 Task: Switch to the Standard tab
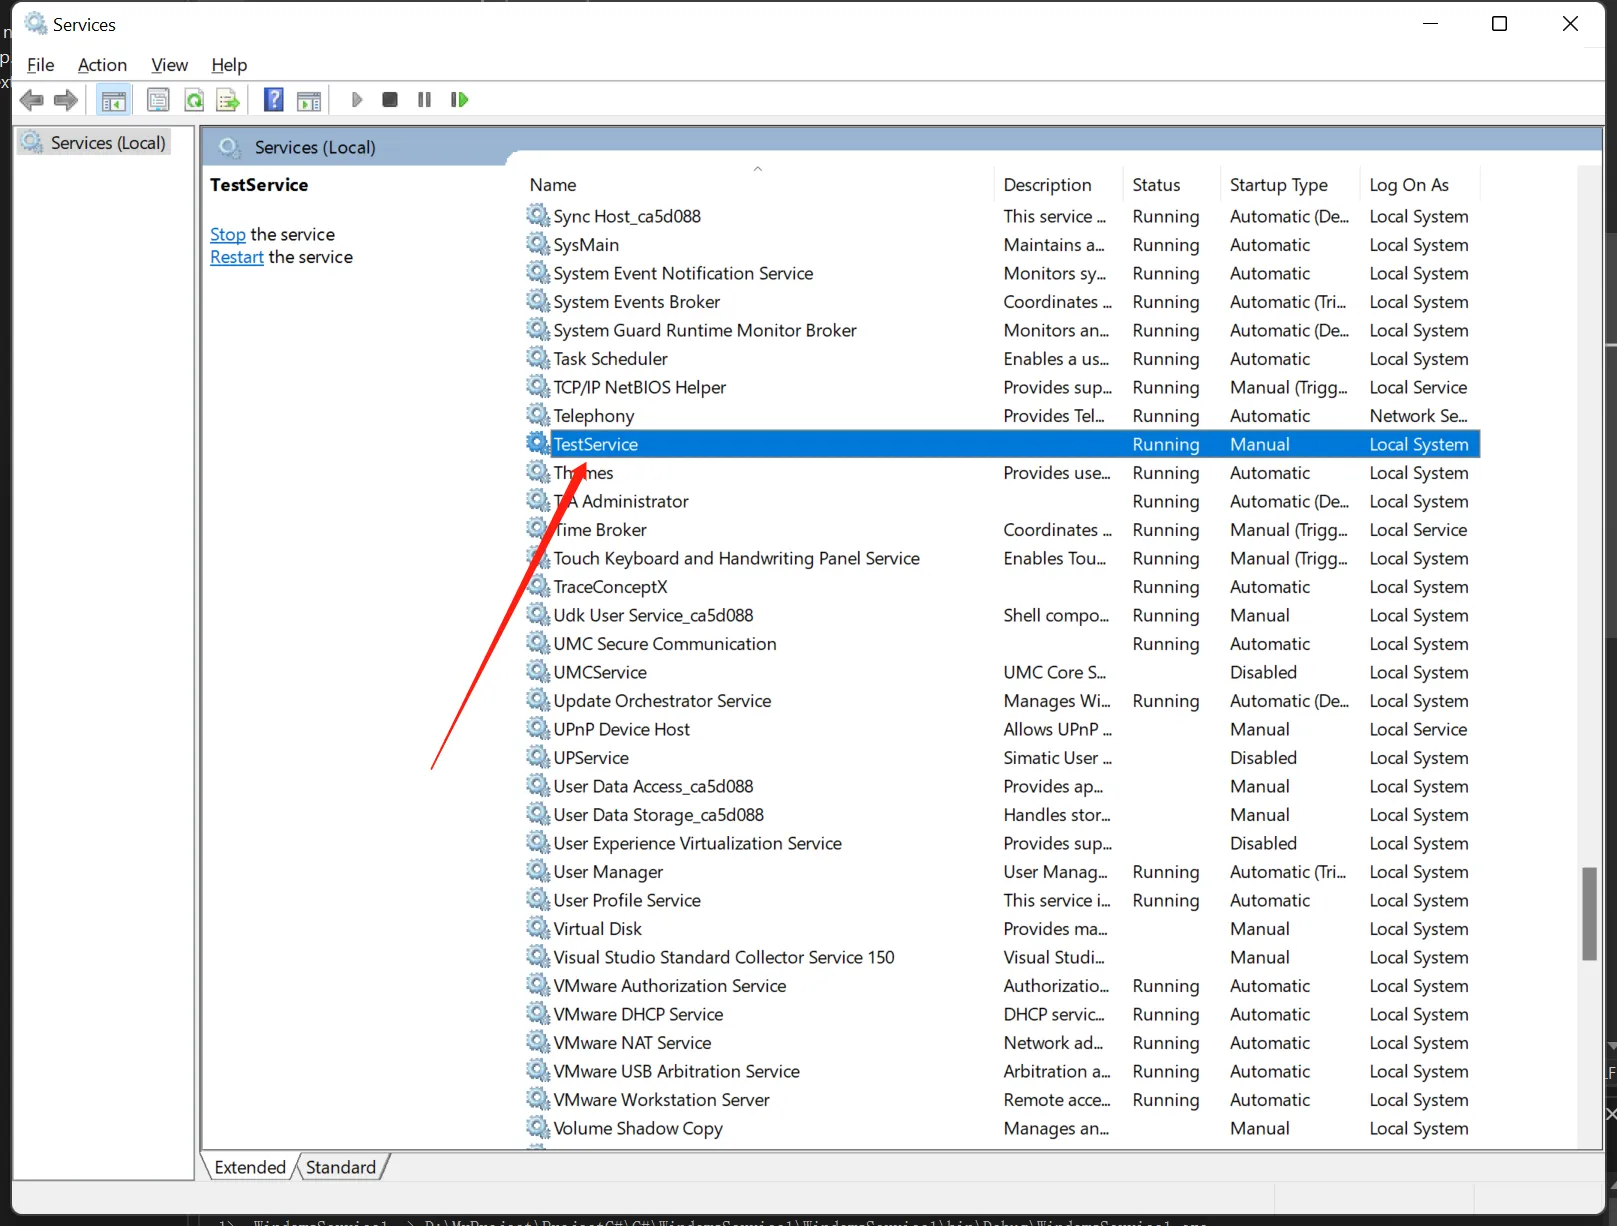(x=341, y=1167)
